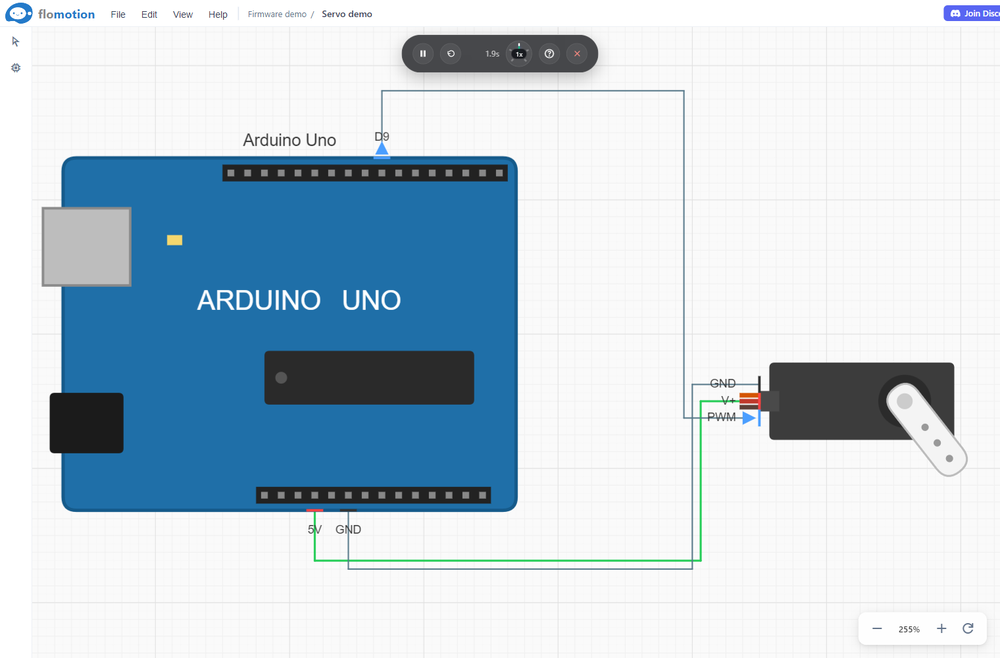Open the settings gear in sidebar
Viewport: 1000px width, 658px height.
click(16, 68)
